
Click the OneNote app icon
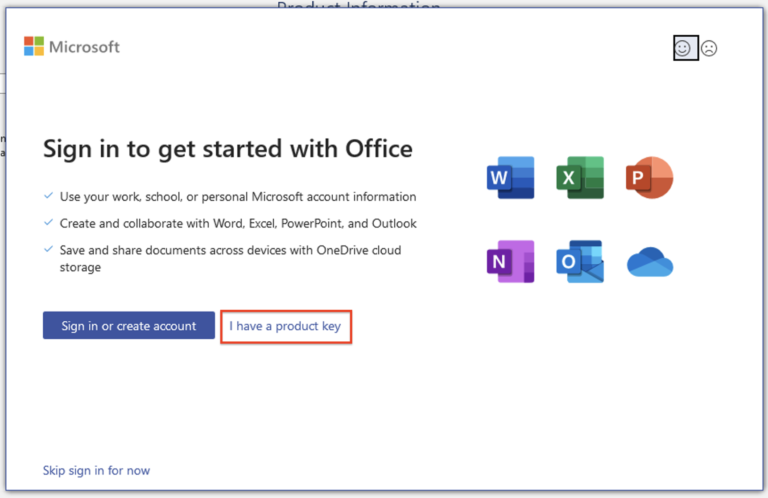(510, 261)
